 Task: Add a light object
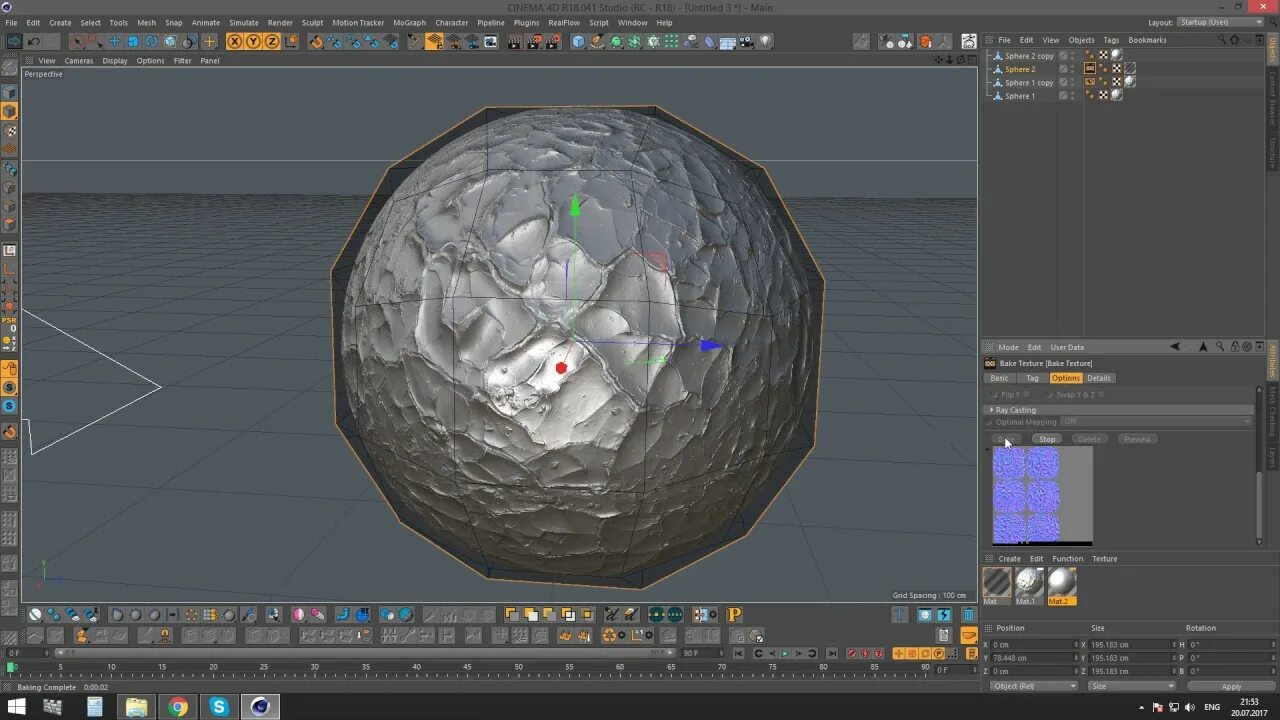tap(766, 41)
